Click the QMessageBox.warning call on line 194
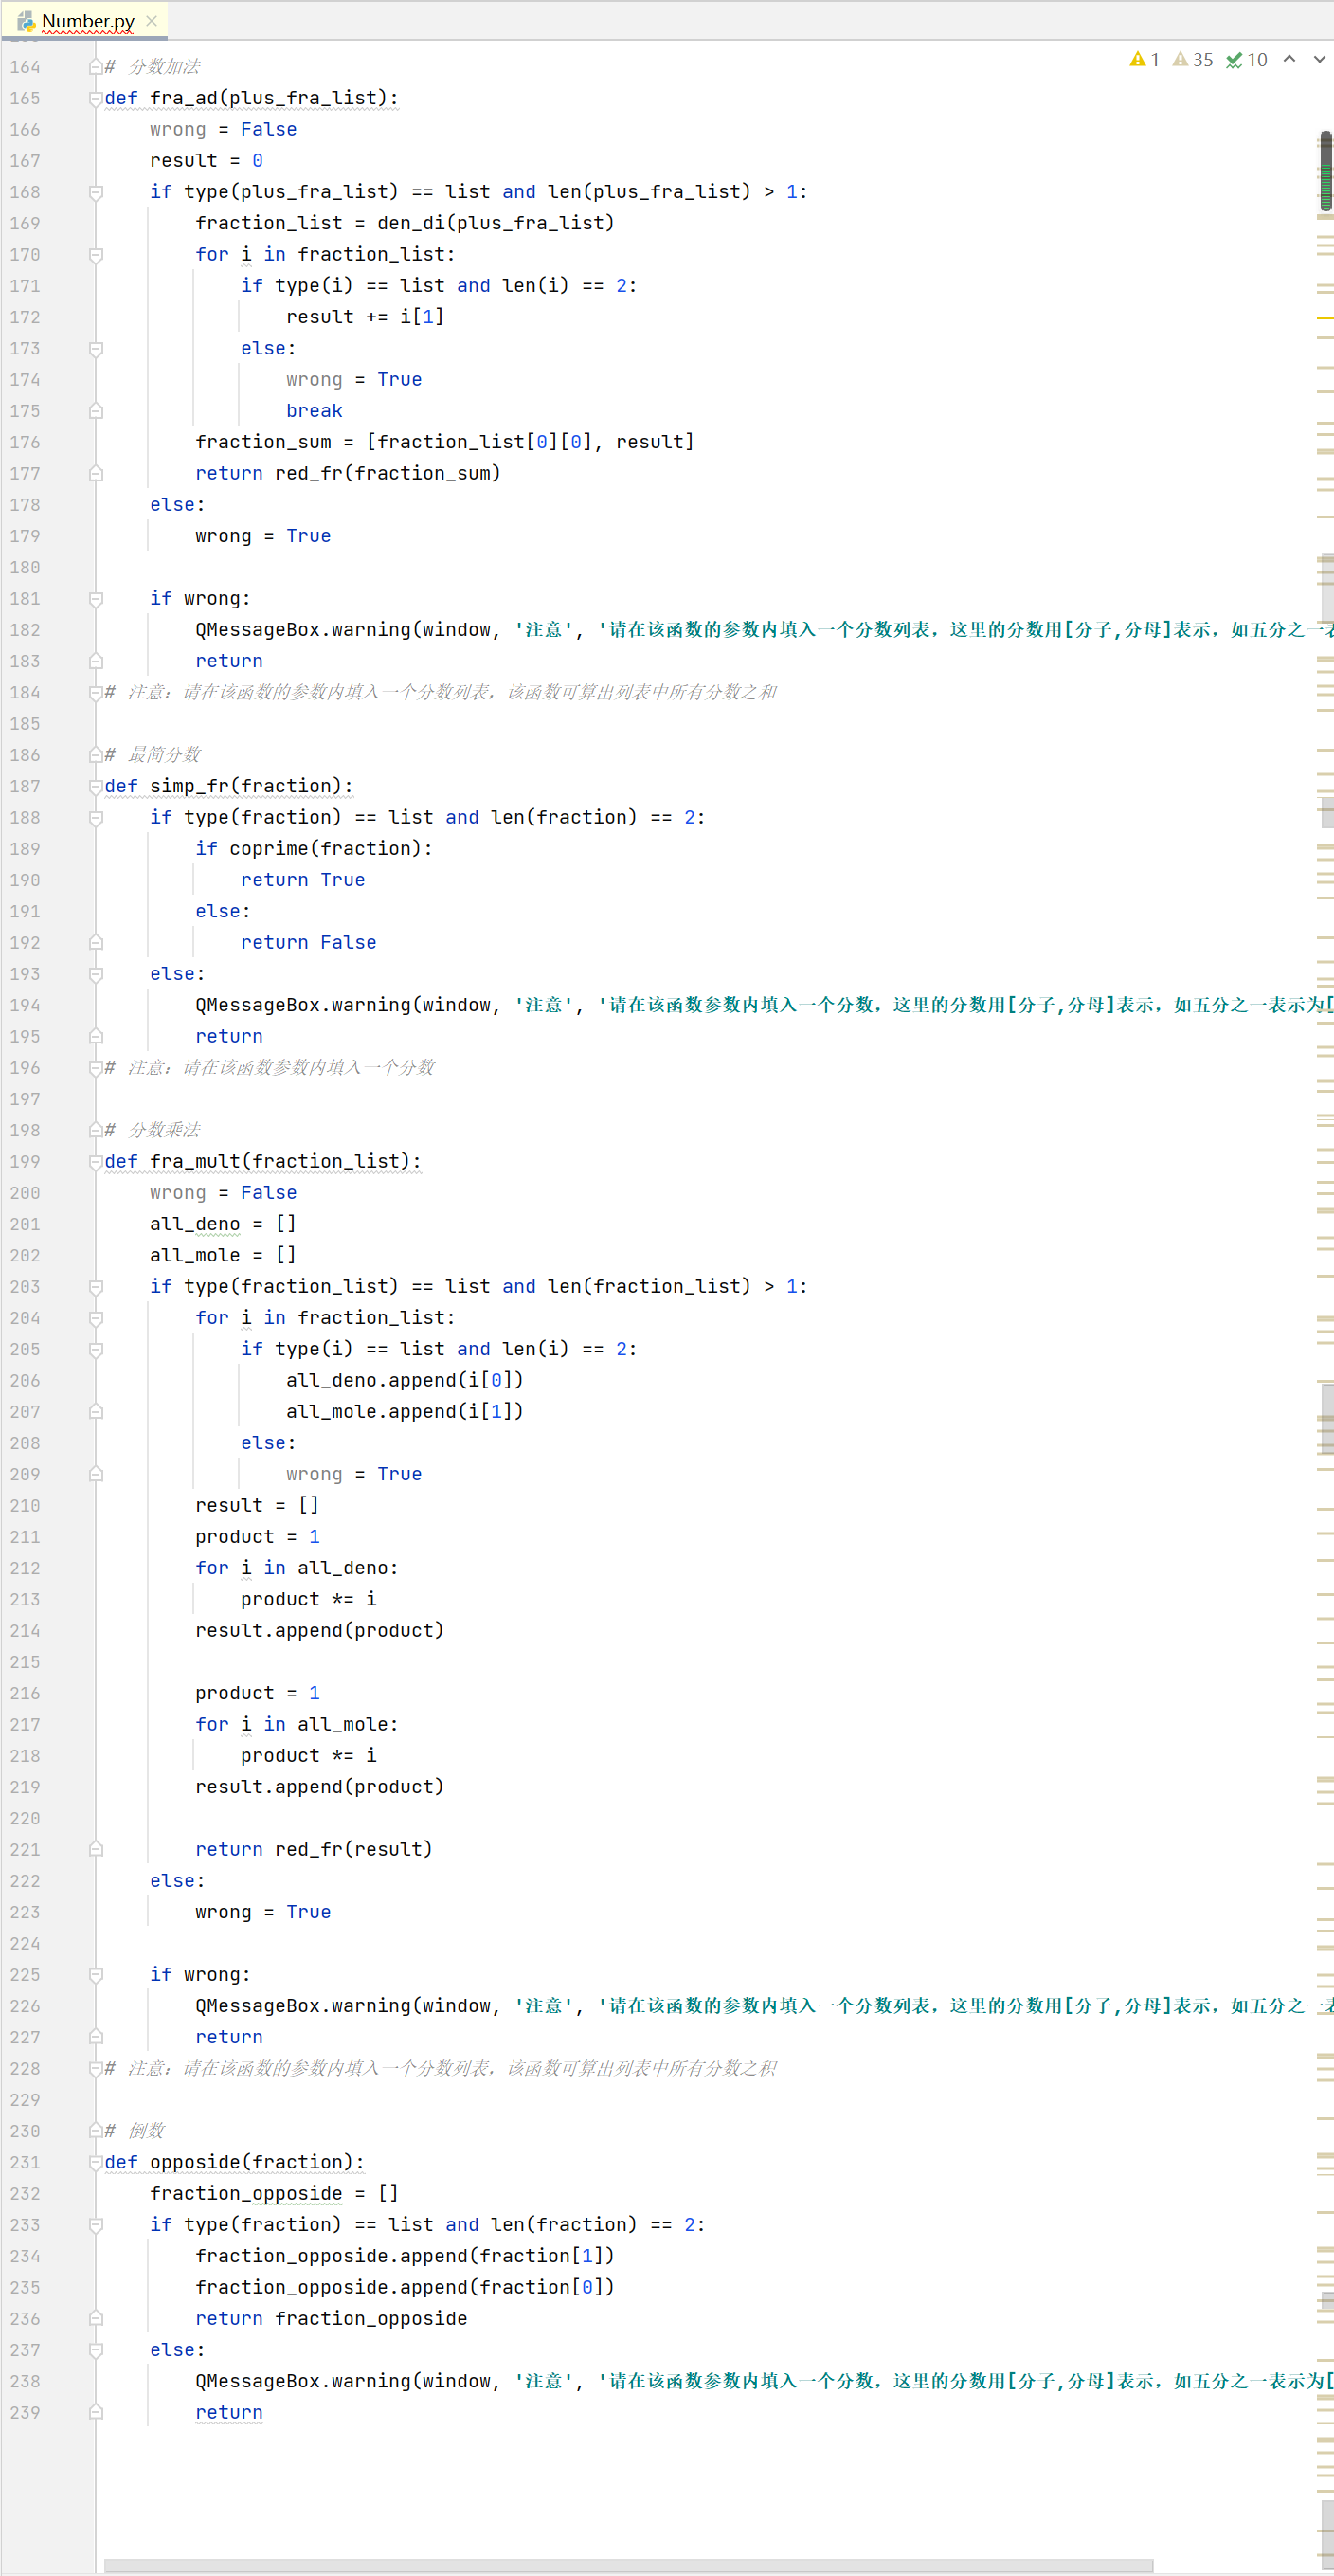This screenshot has height=2576, width=1334. pyautogui.click(x=764, y=1005)
